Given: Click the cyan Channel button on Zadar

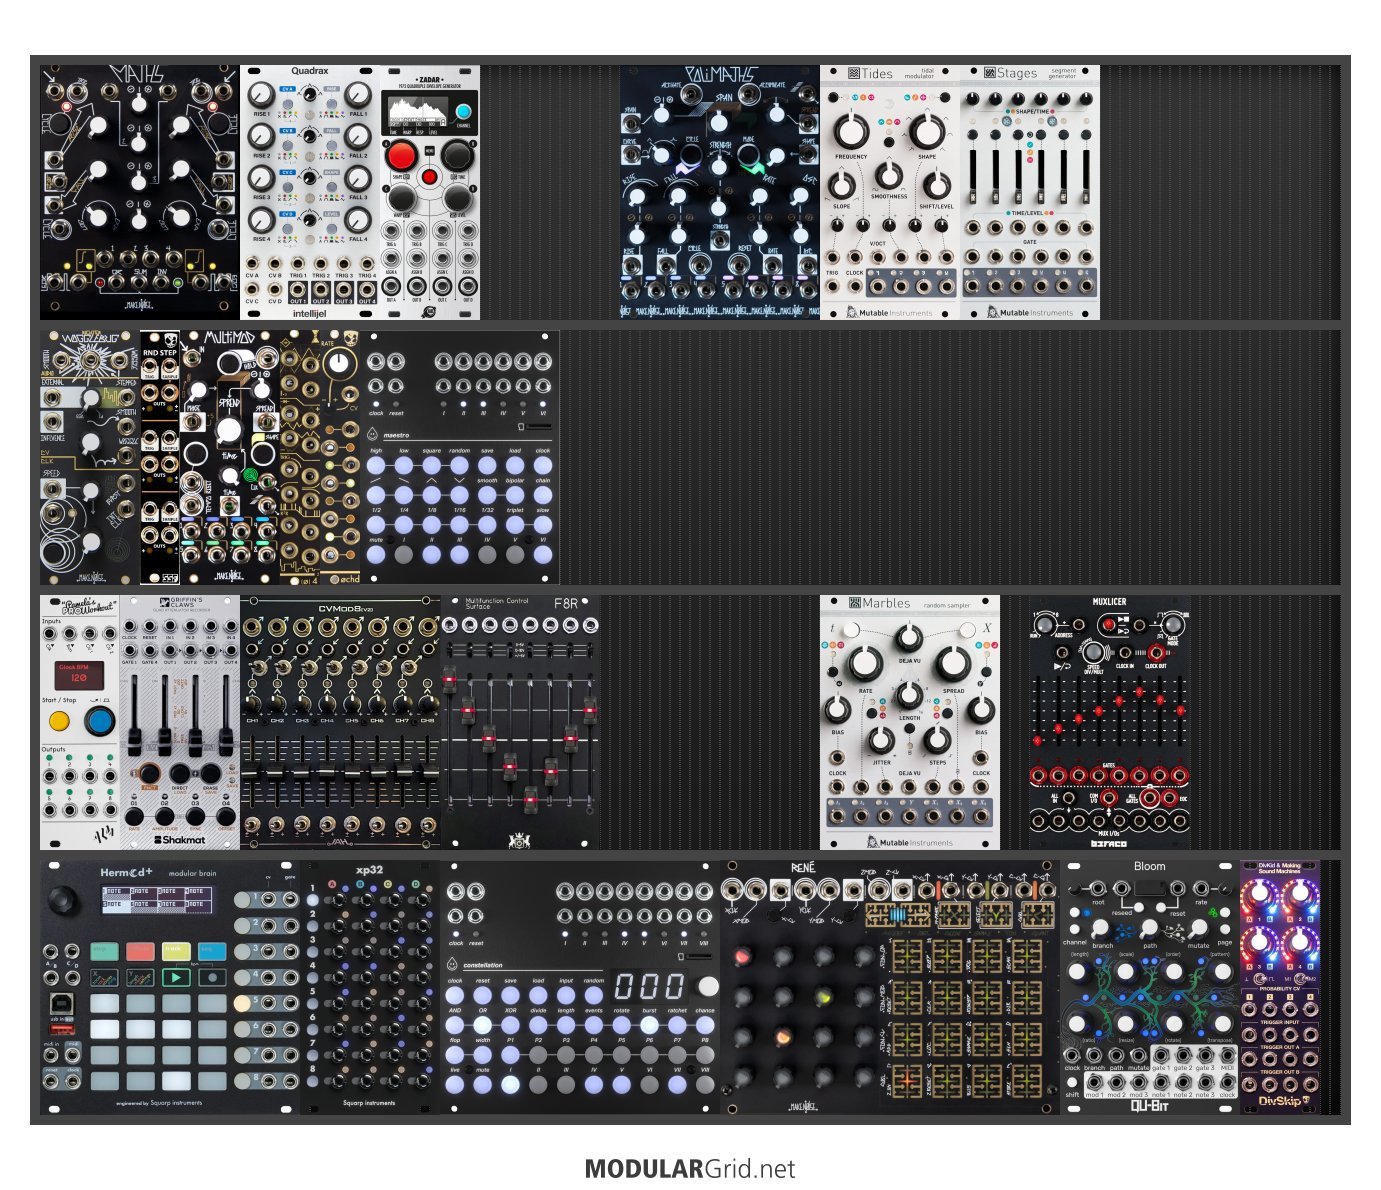Looking at the screenshot, I should pyautogui.click(x=463, y=112).
